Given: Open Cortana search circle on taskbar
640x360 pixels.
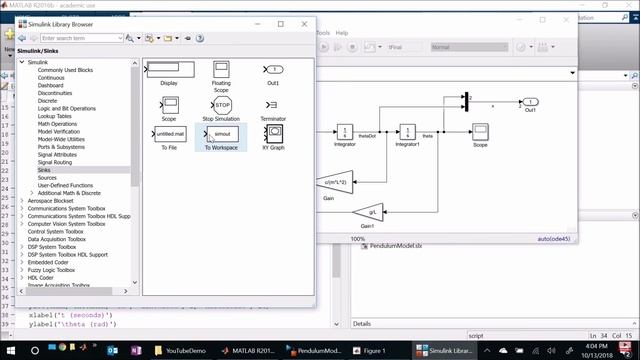Looking at the screenshot, I should pos(35,351).
